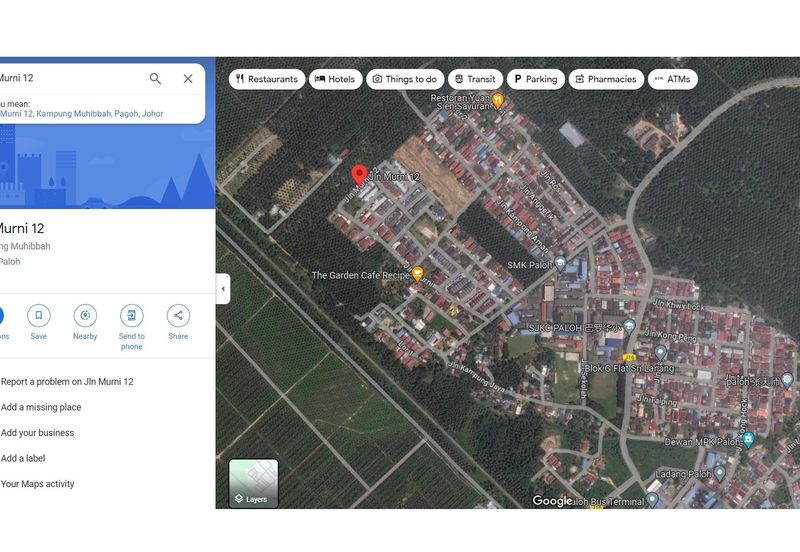Select the Things to do chip
The image size is (800, 552).
click(404, 79)
